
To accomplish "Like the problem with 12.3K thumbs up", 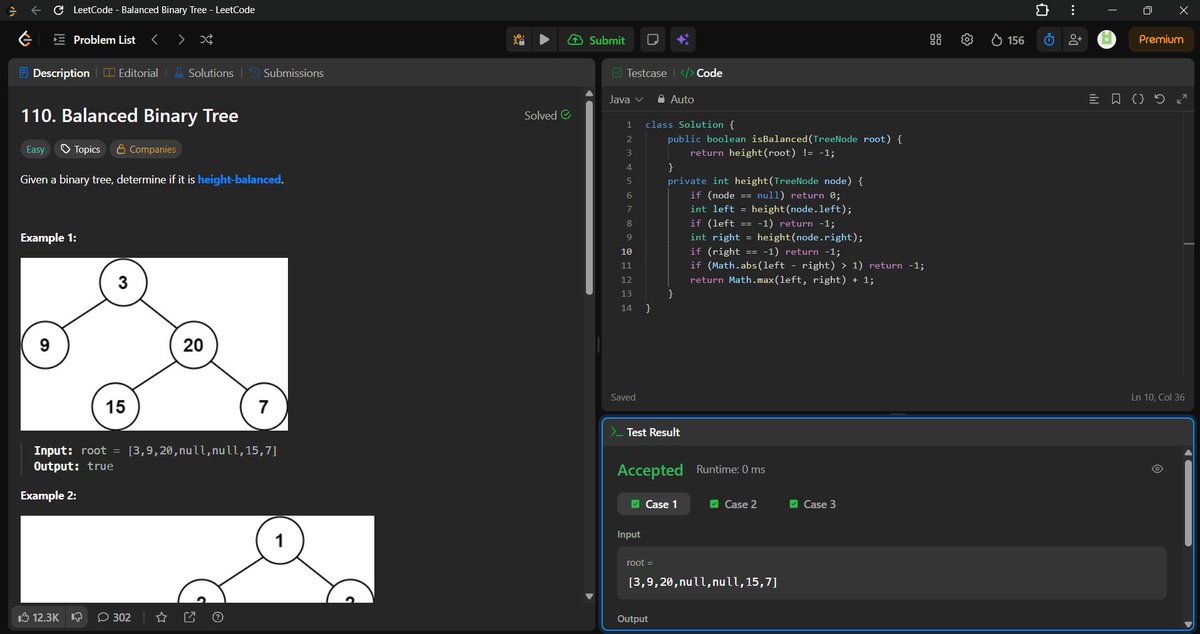I will pos(39,617).
